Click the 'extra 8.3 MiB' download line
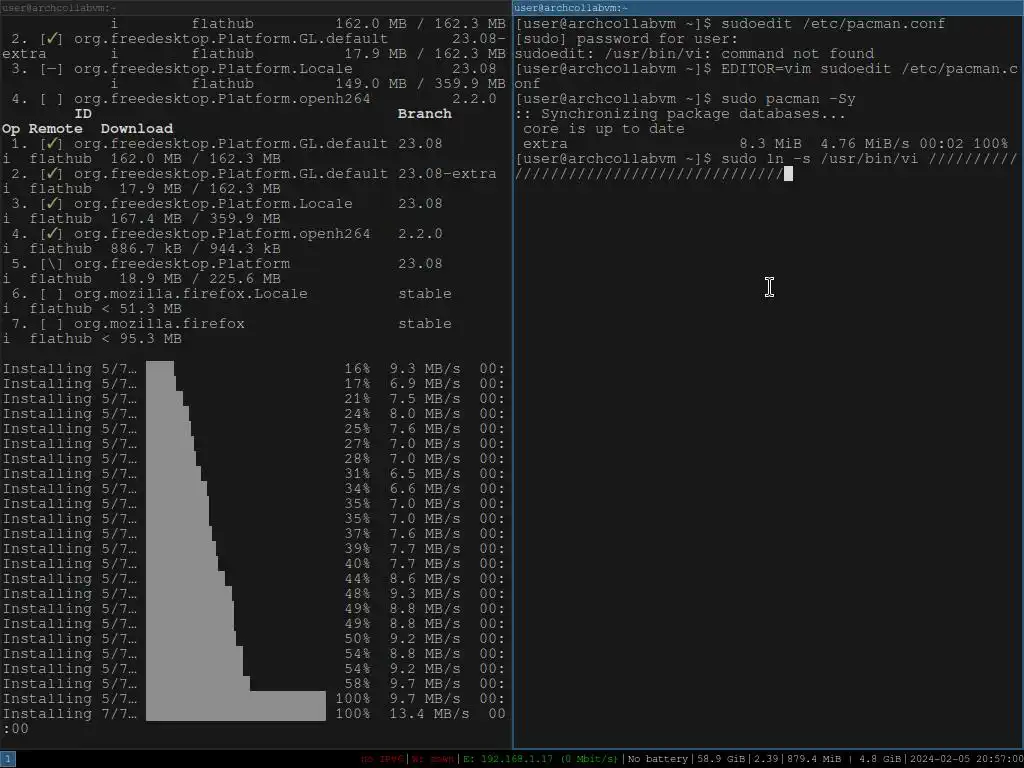This screenshot has height=768, width=1024. click(x=765, y=144)
